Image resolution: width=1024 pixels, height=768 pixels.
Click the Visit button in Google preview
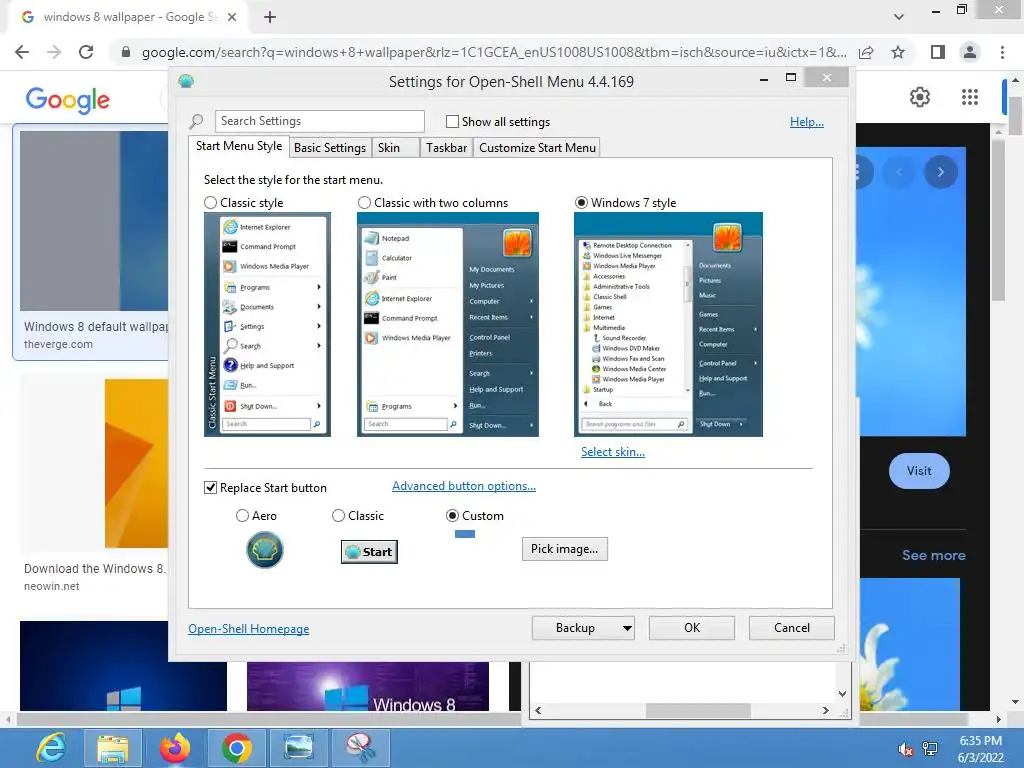click(x=919, y=471)
